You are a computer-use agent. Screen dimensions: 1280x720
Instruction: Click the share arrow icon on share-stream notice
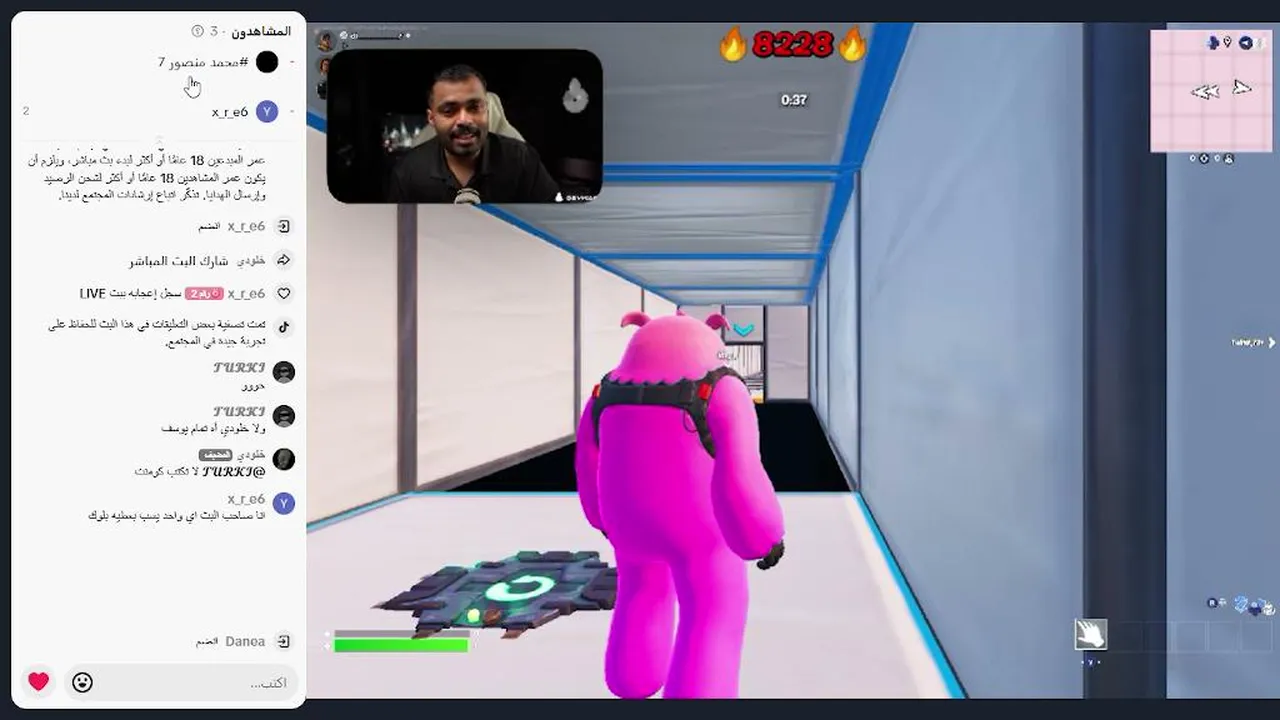click(x=284, y=260)
